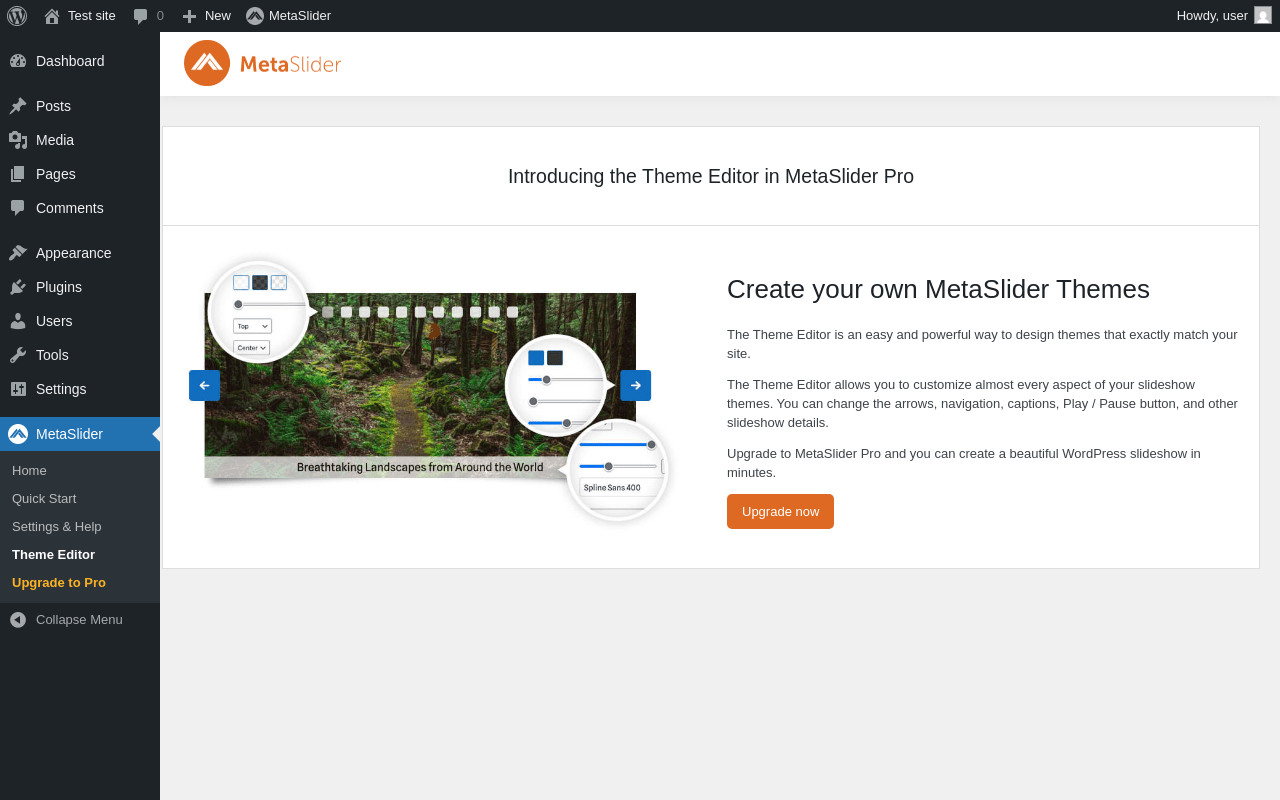Viewport: 1280px width, 800px height.
Task: Click the Posts pushpin icon
Action: (x=18, y=106)
